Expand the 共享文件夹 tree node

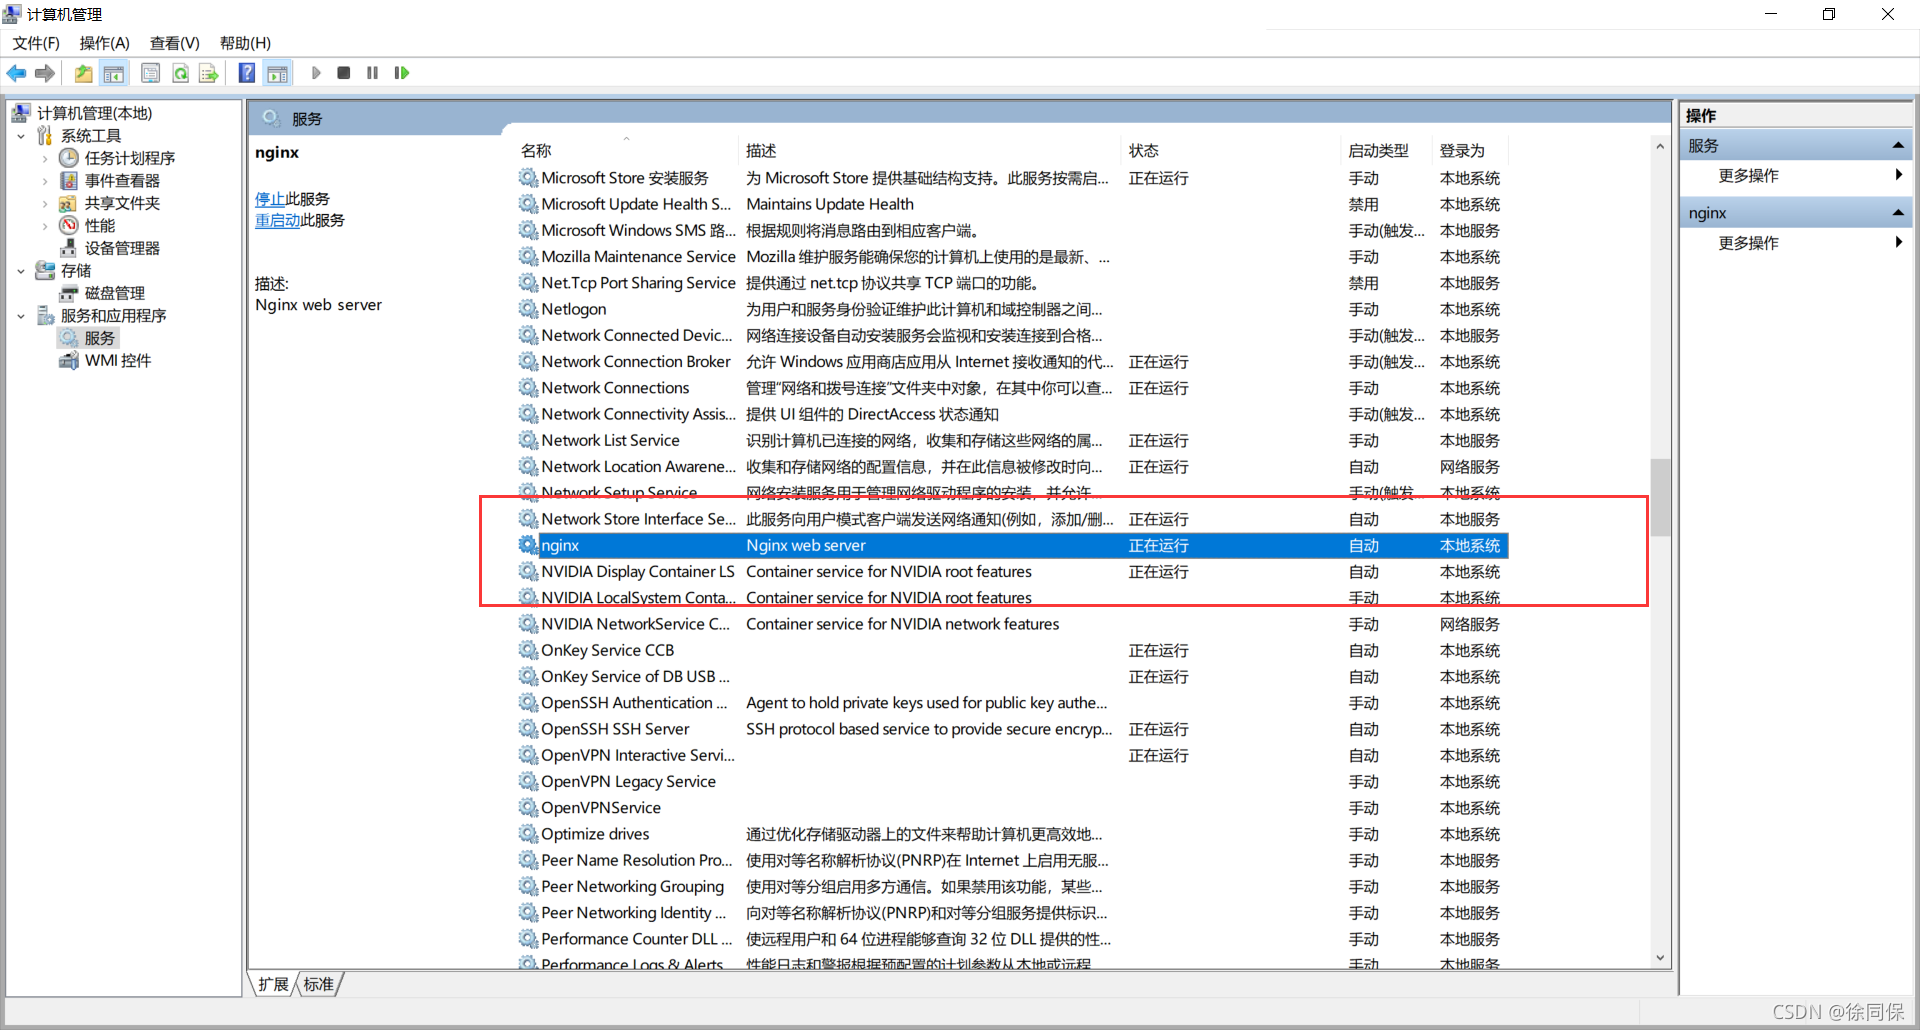click(45, 203)
